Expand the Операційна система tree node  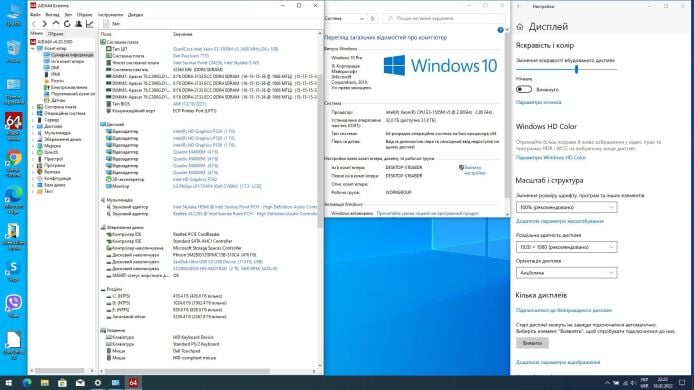[33, 113]
